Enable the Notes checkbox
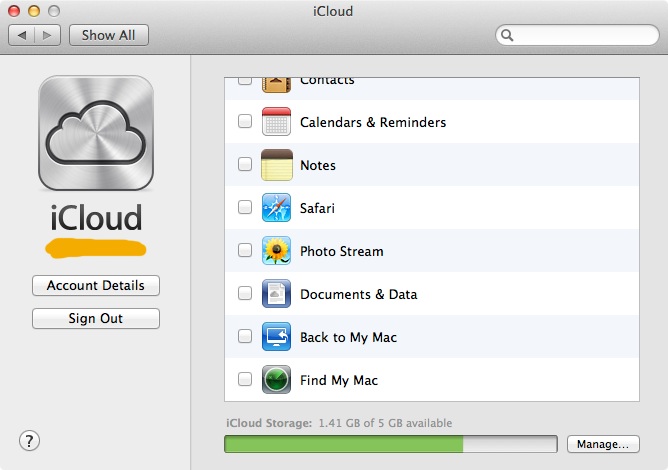The width and height of the screenshot is (668, 470). [x=245, y=164]
